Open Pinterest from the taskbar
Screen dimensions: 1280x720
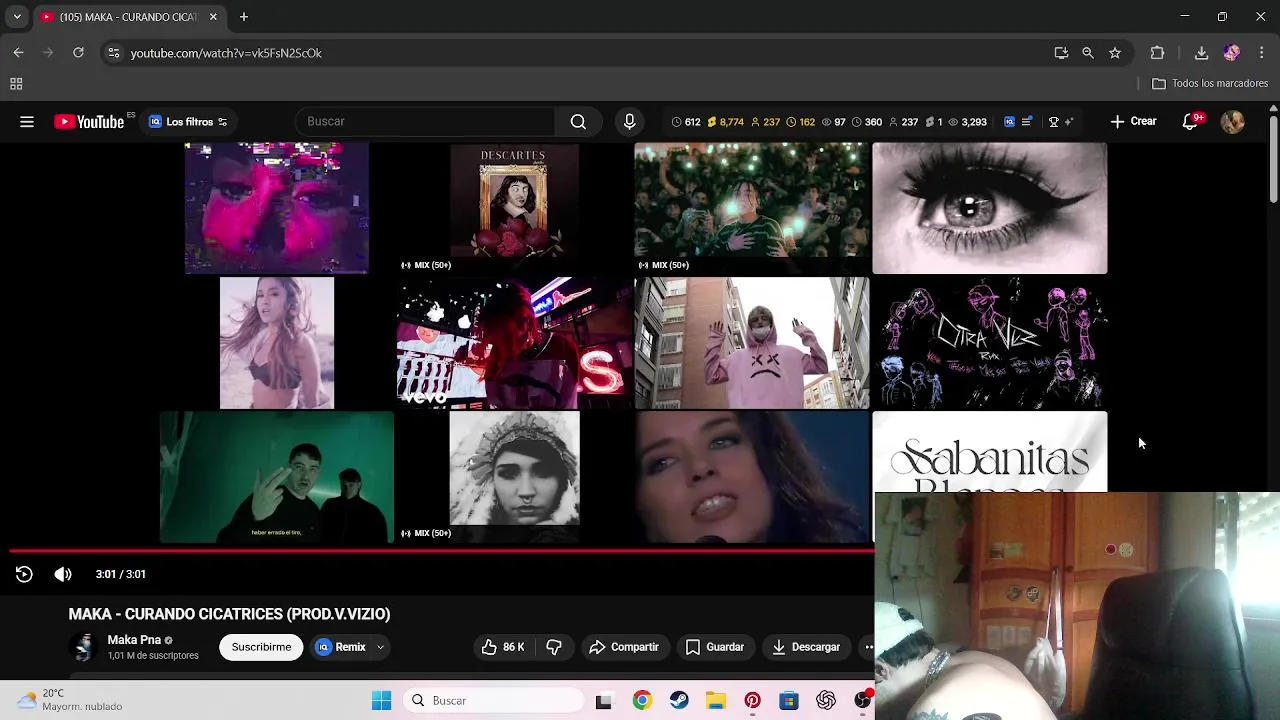(x=752, y=701)
